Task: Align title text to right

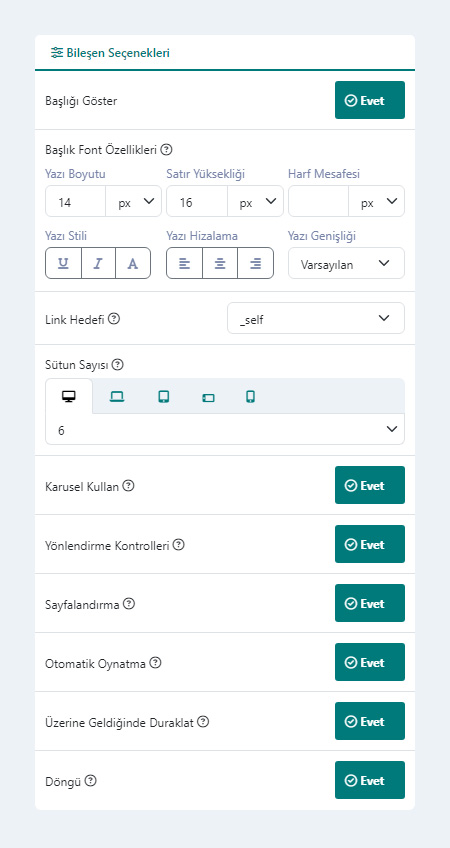Action: [x=255, y=263]
